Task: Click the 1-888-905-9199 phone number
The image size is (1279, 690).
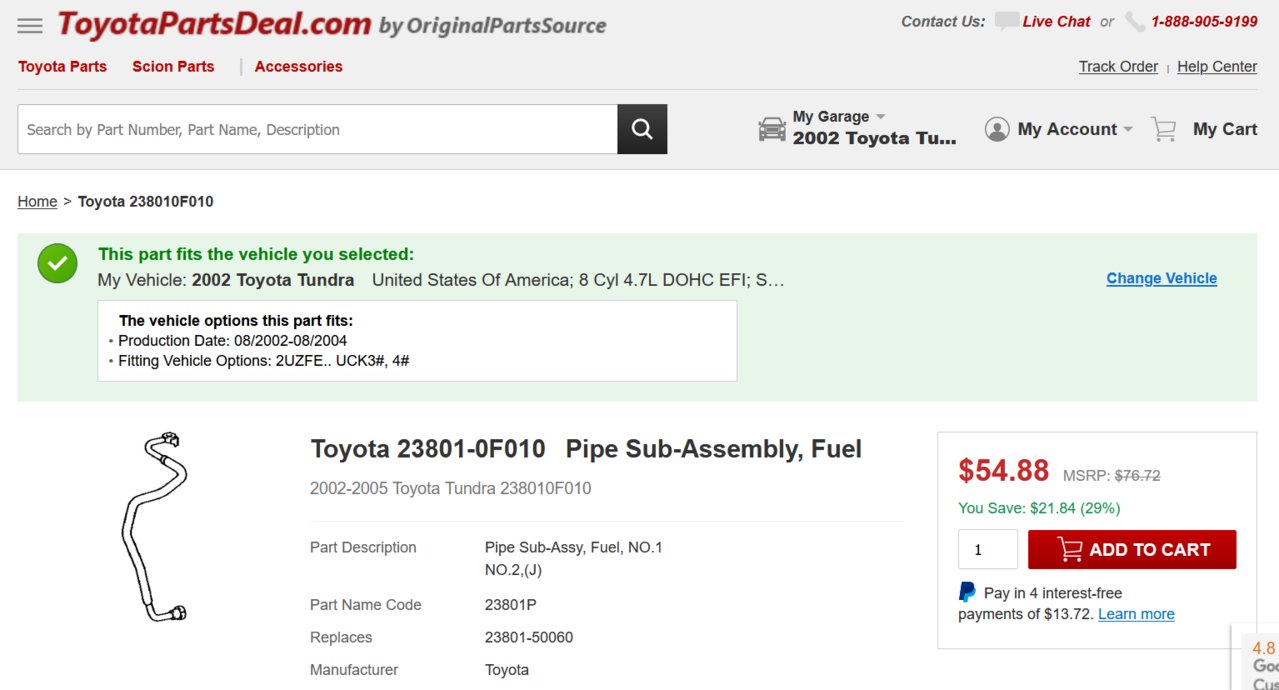Action: tap(1204, 21)
